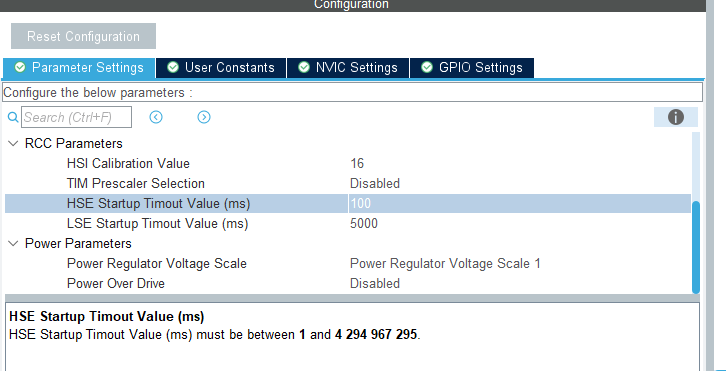Open the TIM Prescaler Selection value dropdown

point(519,183)
